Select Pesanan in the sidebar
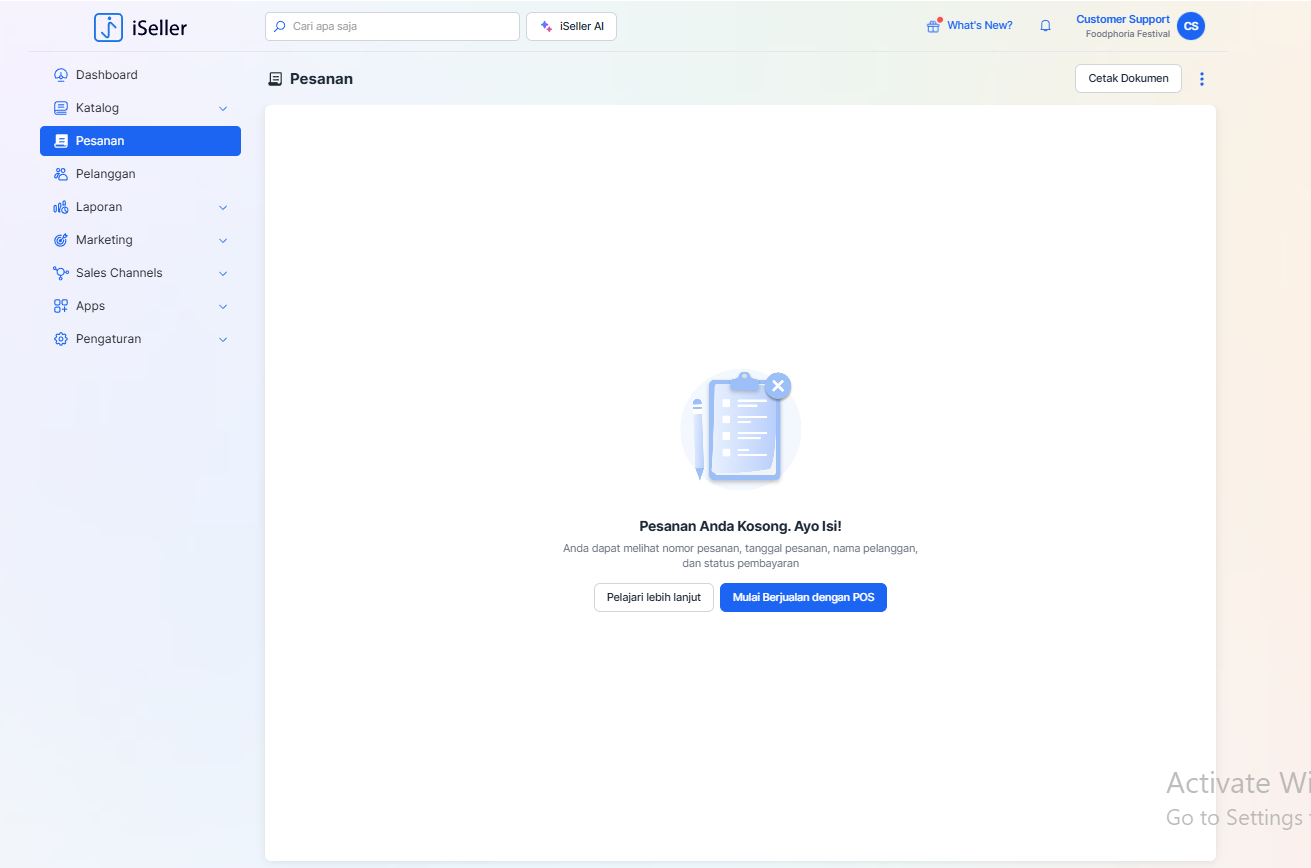The width and height of the screenshot is (1311, 868). (140, 141)
